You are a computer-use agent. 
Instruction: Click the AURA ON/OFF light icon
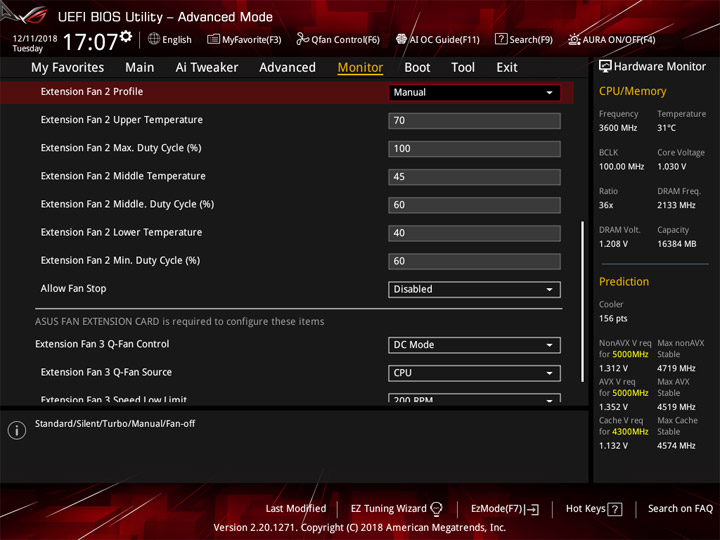pos(574,39)
